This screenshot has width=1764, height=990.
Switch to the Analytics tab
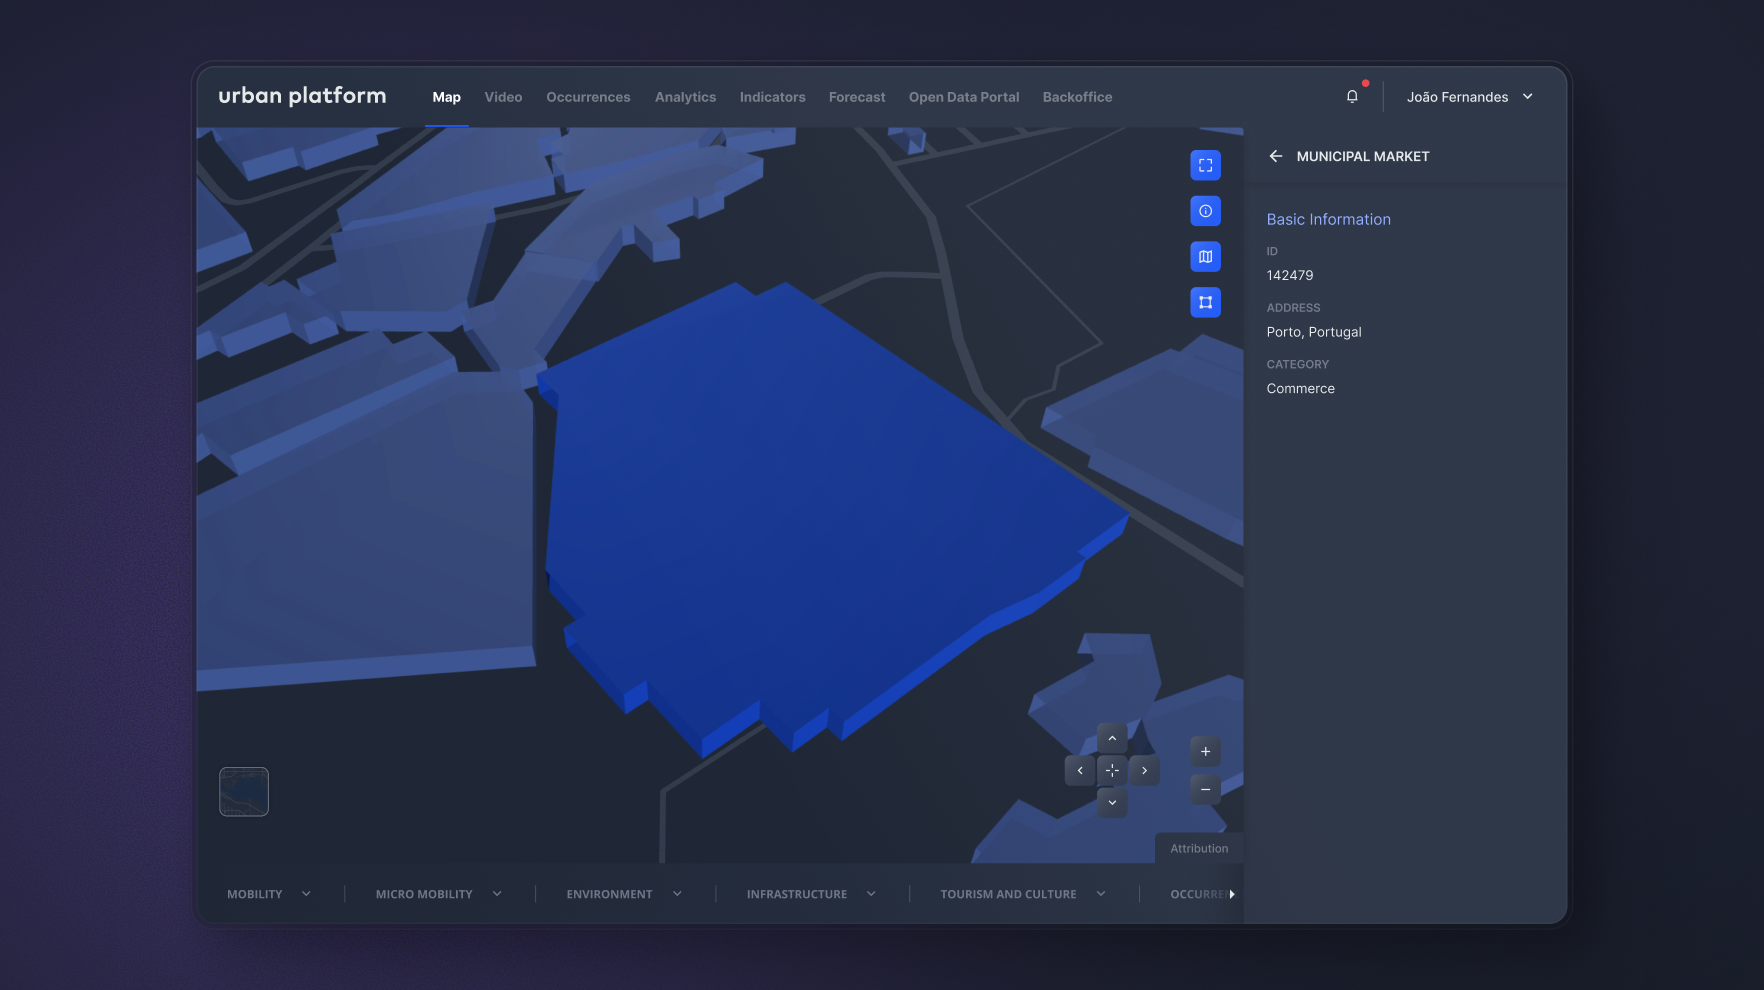[685, 97]
